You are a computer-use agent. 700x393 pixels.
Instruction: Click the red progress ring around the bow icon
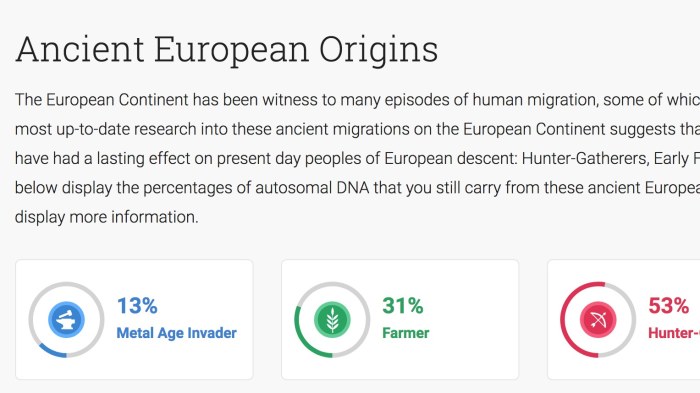tap(598, 320)
